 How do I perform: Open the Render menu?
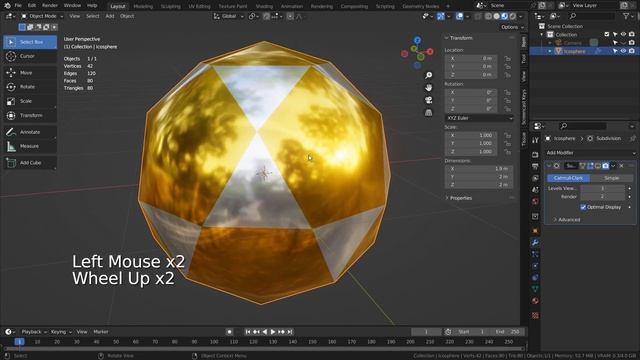pos(50,6)
